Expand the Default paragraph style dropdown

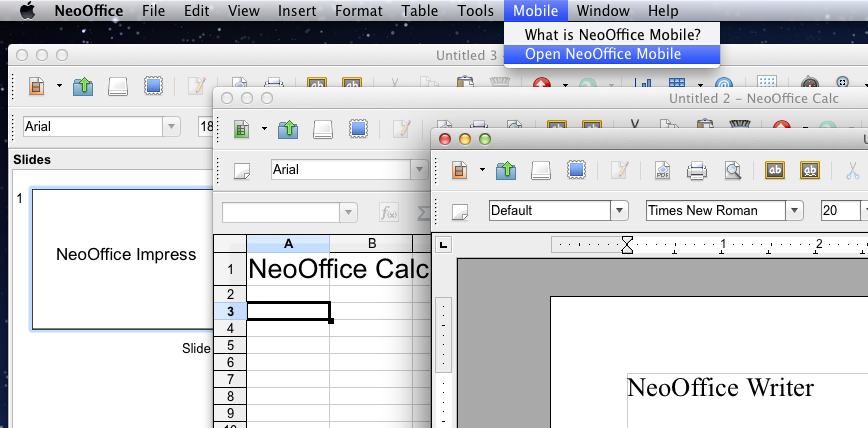click(619, 210)
